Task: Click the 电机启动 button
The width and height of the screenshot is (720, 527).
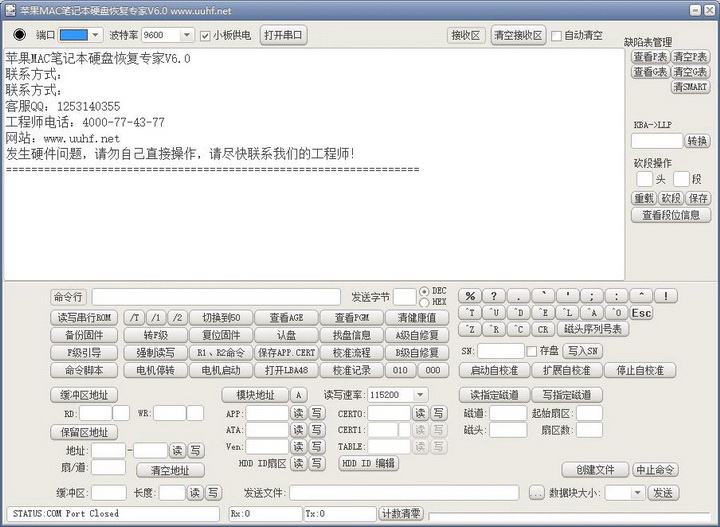Action: pos(221,370)
